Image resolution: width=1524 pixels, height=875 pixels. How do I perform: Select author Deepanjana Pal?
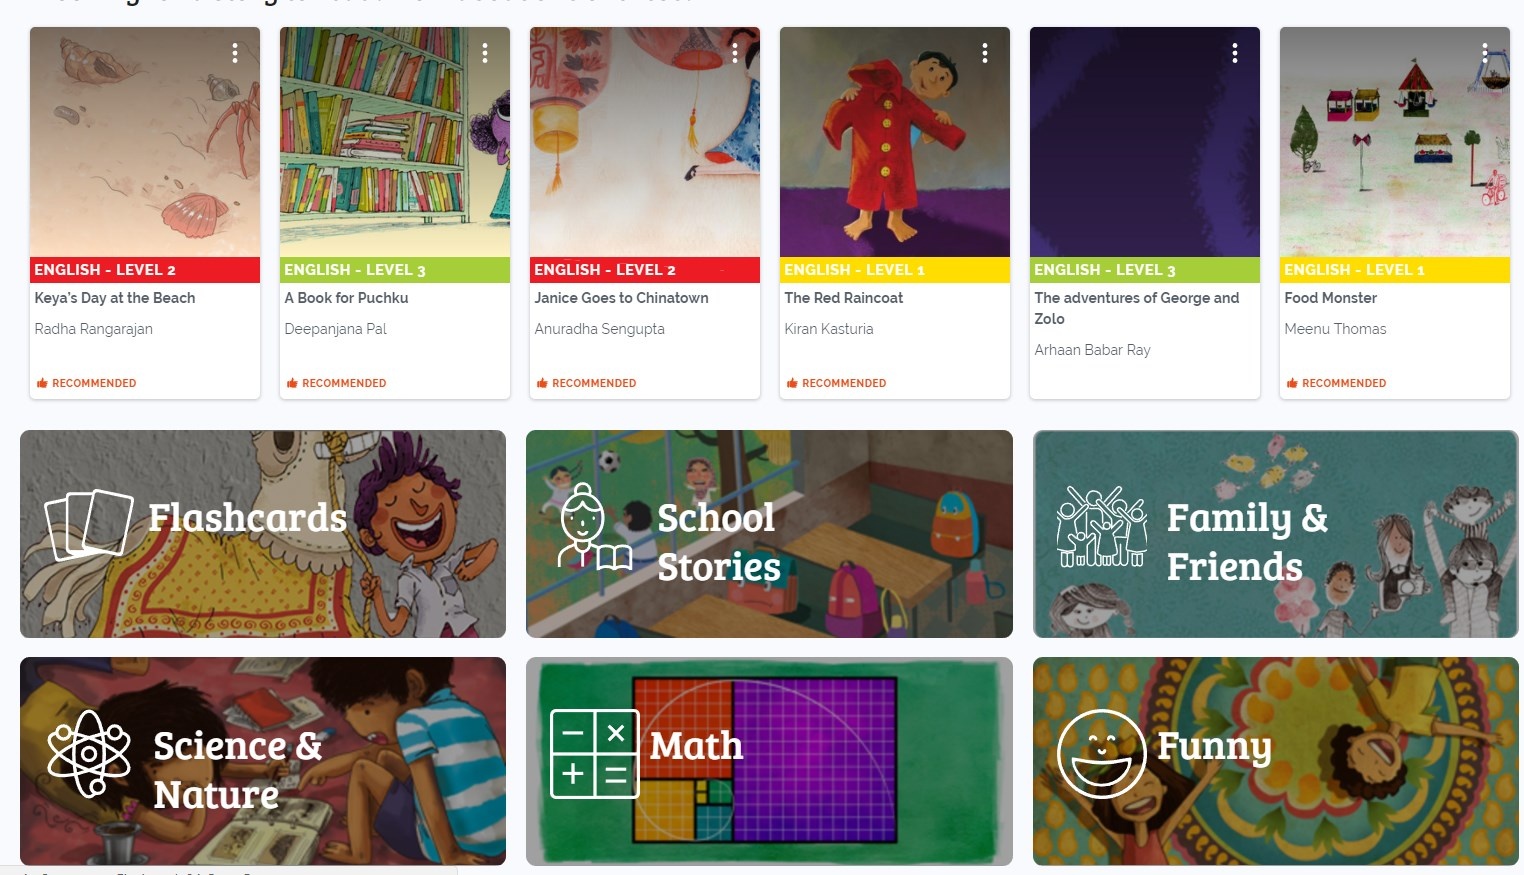335,329
